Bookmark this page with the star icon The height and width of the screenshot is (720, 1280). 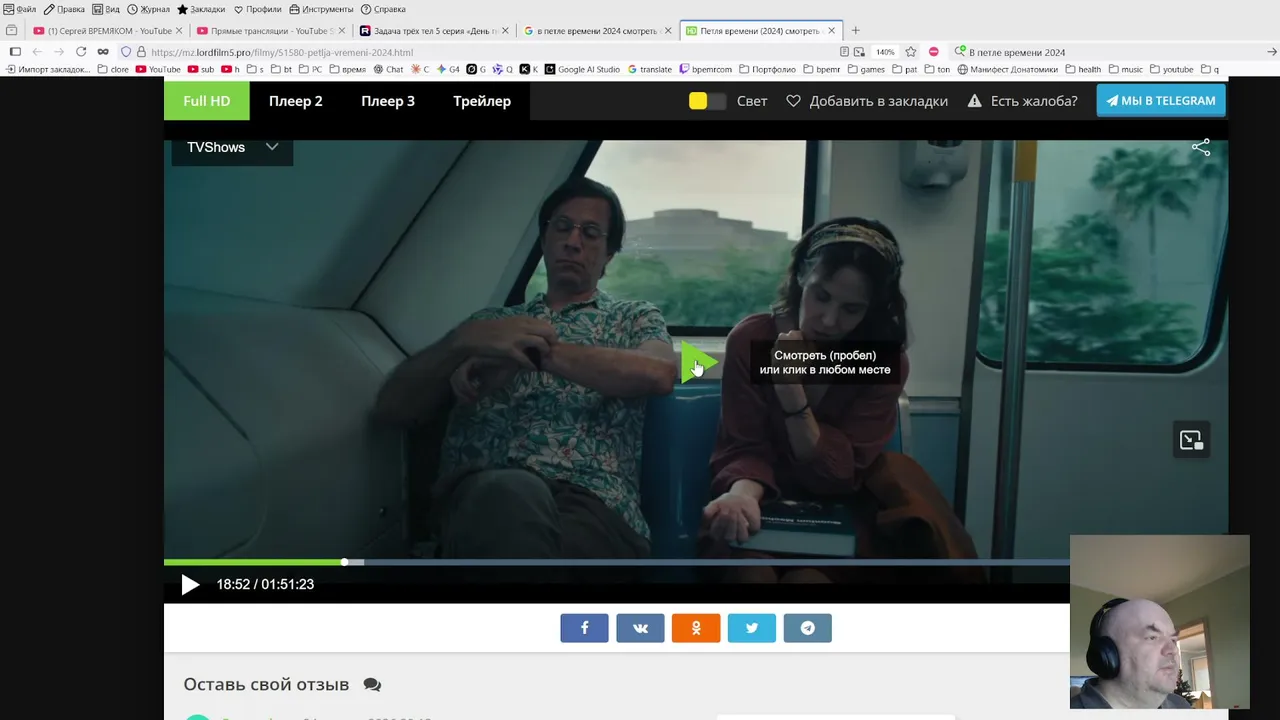(911, 52)
